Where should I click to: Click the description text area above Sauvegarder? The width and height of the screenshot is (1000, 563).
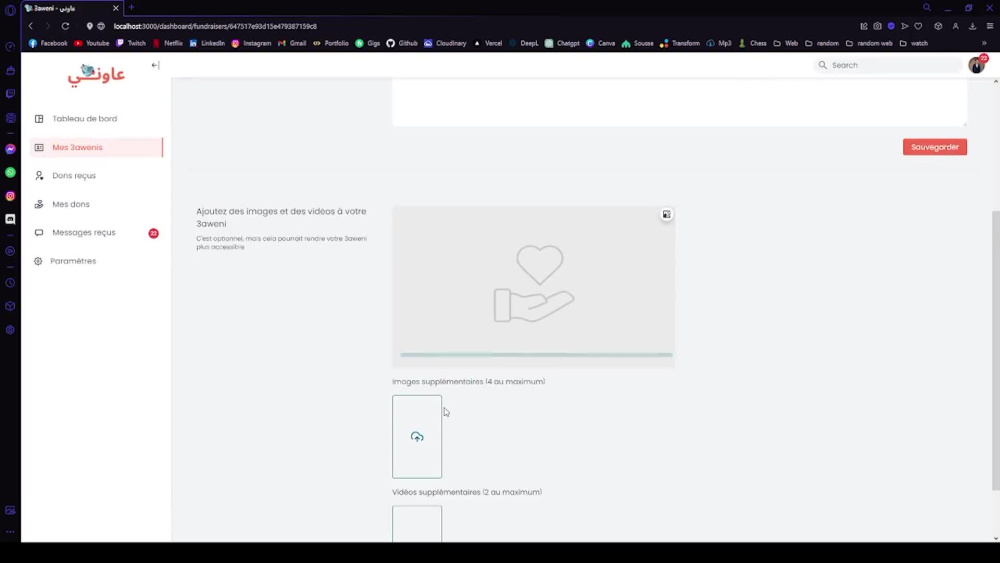coord(679,102)
